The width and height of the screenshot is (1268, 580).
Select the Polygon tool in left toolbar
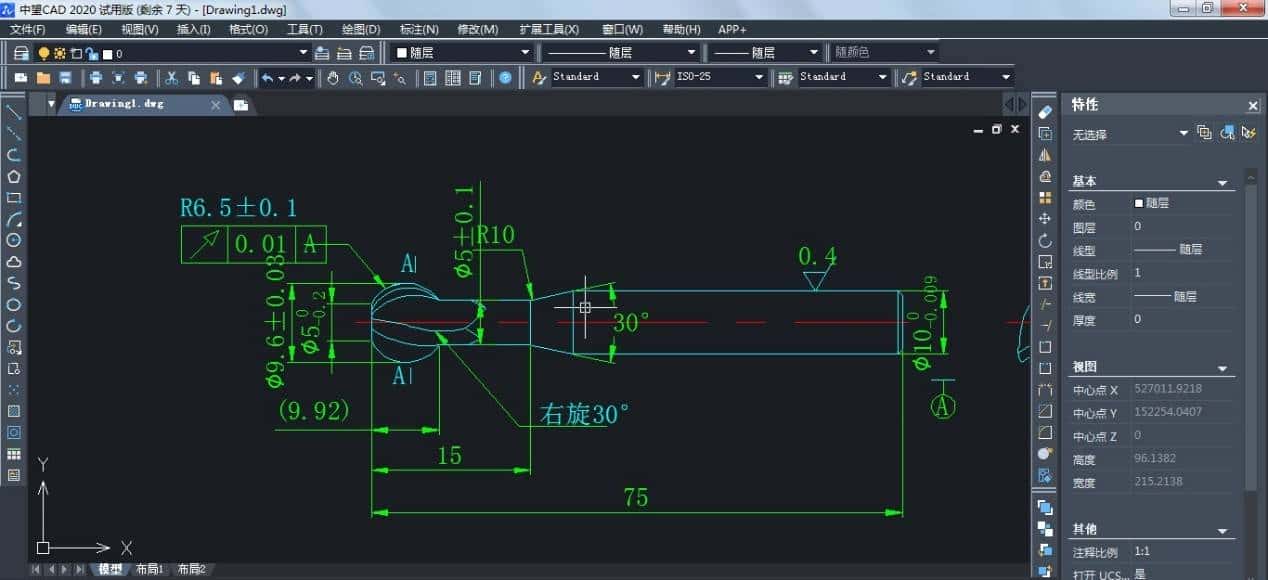pos(14,177)
